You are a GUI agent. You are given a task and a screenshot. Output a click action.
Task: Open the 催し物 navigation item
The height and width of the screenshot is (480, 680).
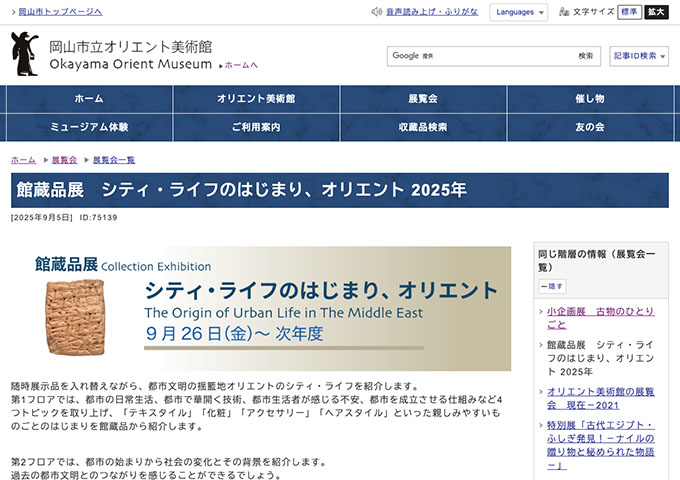coord(590,99)
